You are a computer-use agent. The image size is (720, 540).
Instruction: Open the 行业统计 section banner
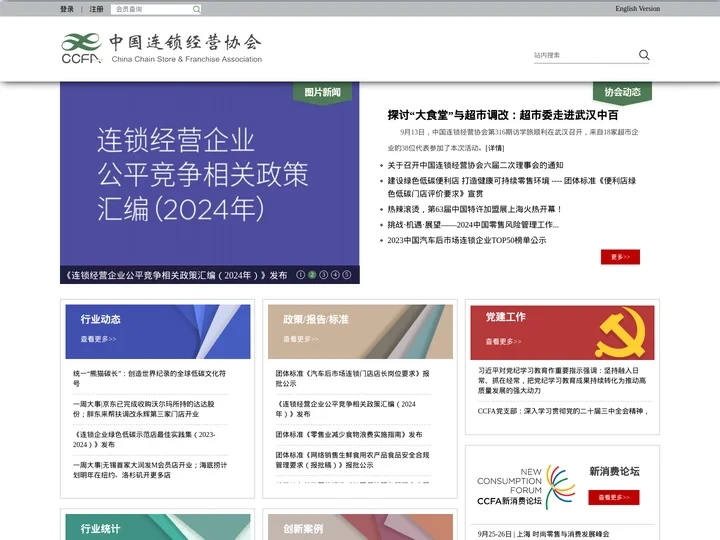coord(158,527)
